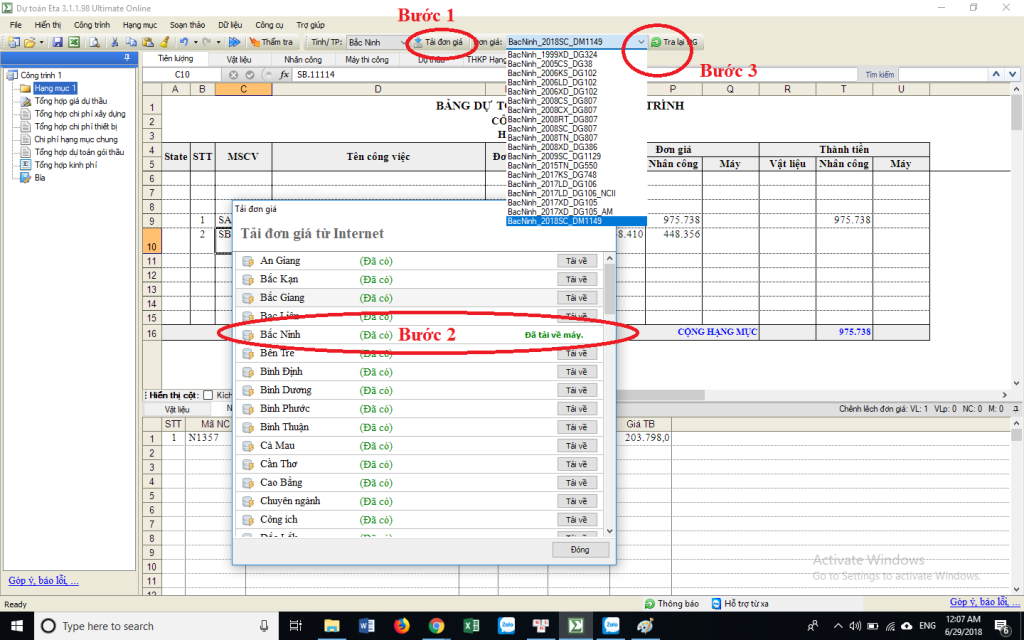Open the Dữ liệu menu
Viewport: 1024px width, 640px height.
pos(229,23)
